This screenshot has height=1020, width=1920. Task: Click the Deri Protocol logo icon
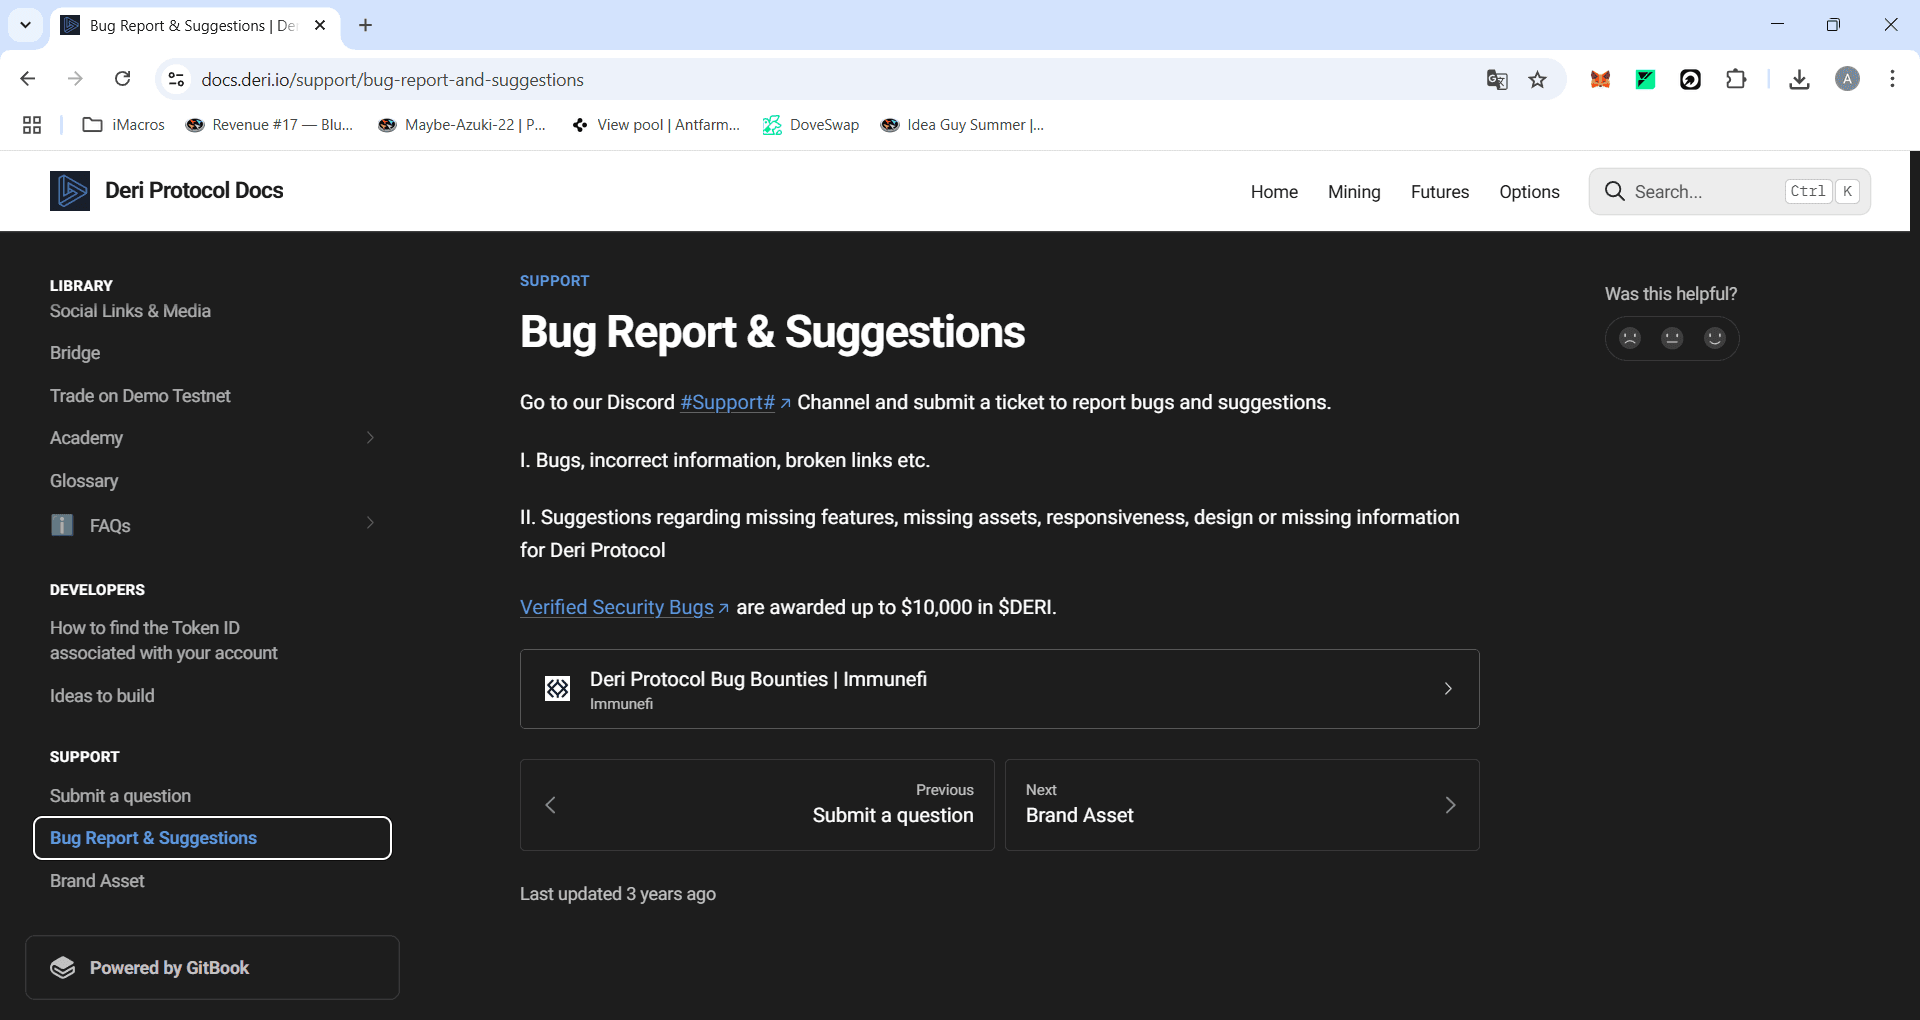click(70, 190)
